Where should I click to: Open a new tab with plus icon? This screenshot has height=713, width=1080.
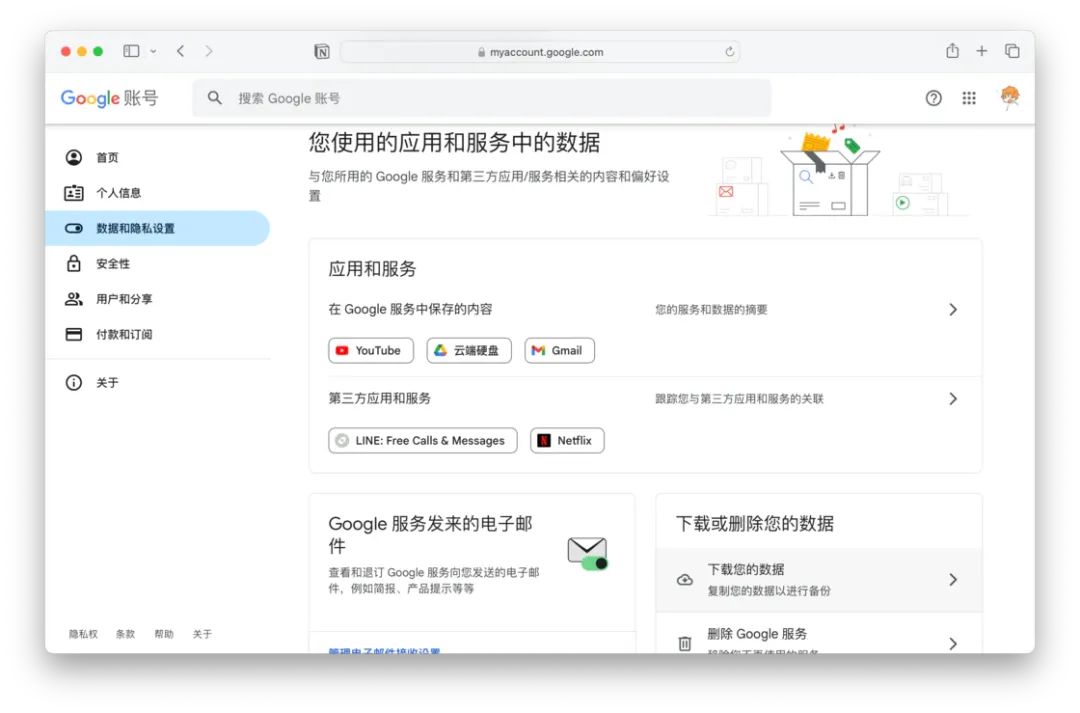(982, 51)
